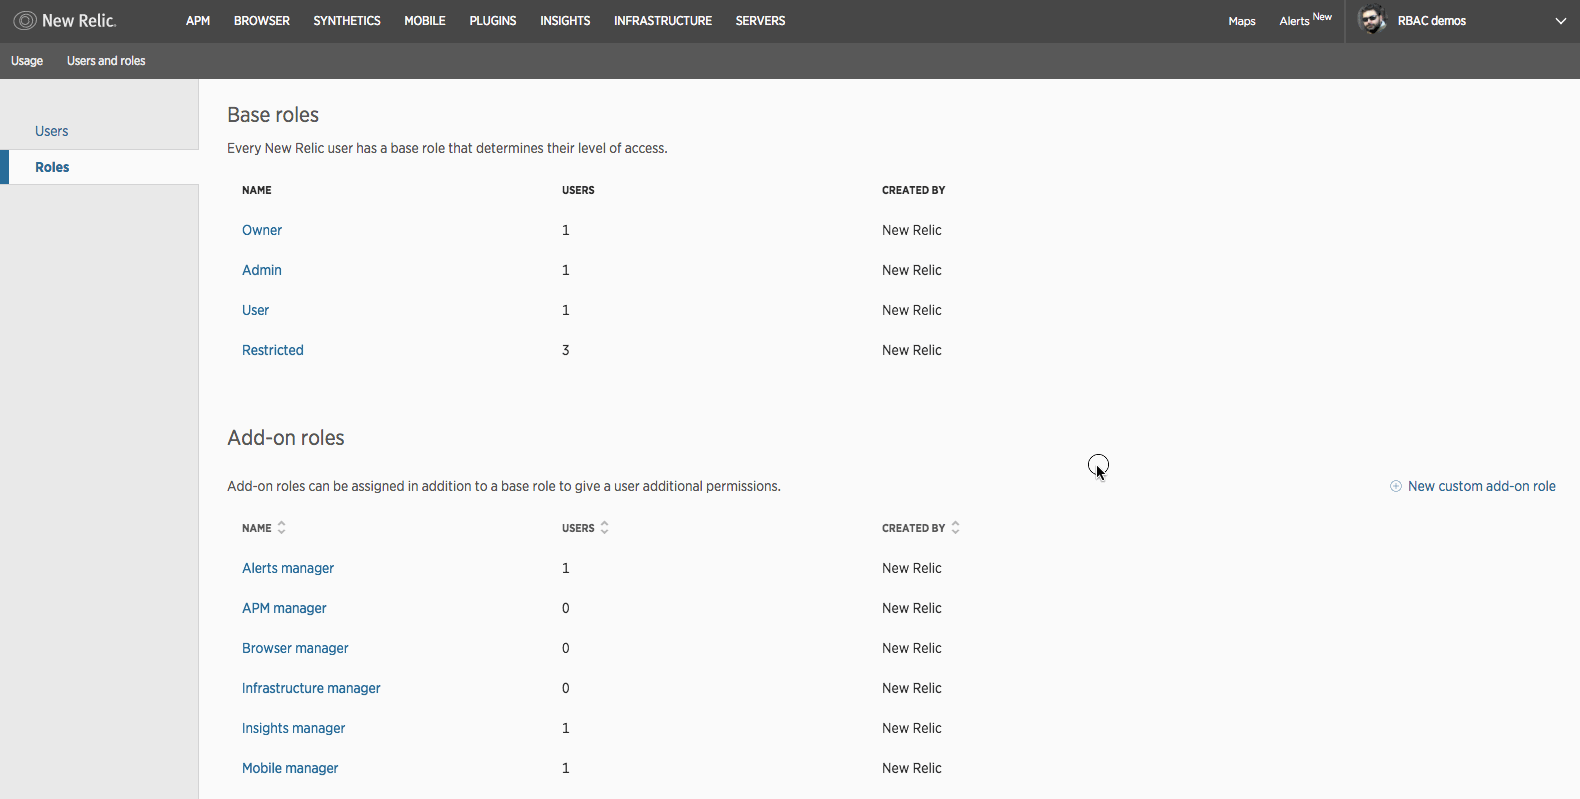Switch to the Usage tab
Viewport: 1580px width, 799px height.
pyautogui.click(x=27, y=61)
